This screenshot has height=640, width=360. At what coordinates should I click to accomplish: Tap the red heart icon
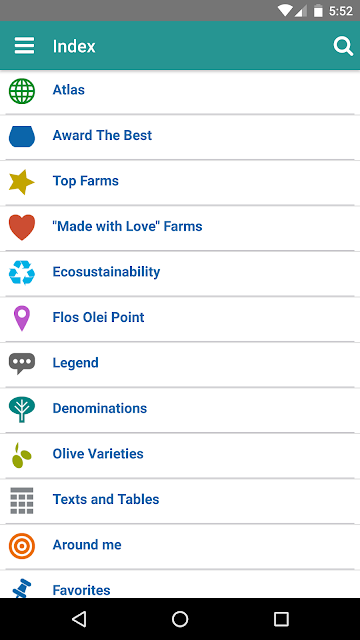[x=22, y=227]
